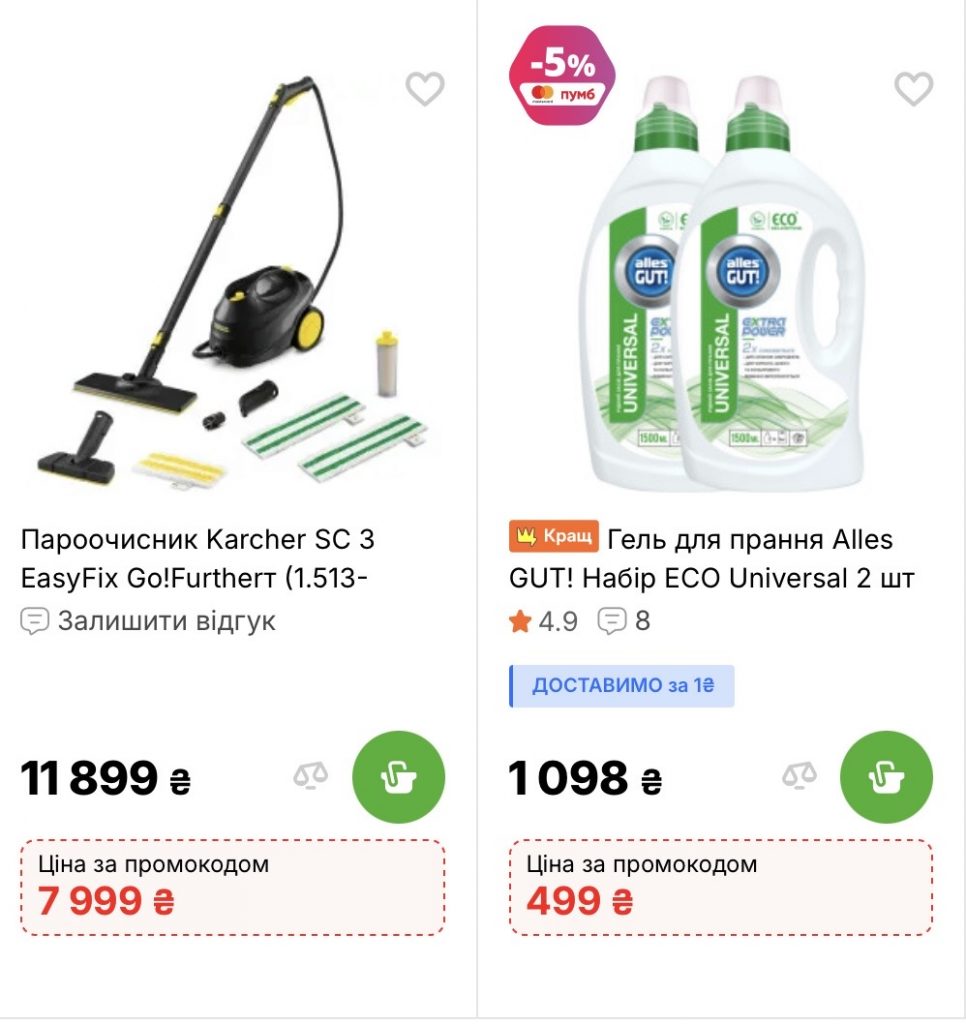The image size is (966, 1024).
Task: View the 4.9 star rating
Action: tap(543, 621)
